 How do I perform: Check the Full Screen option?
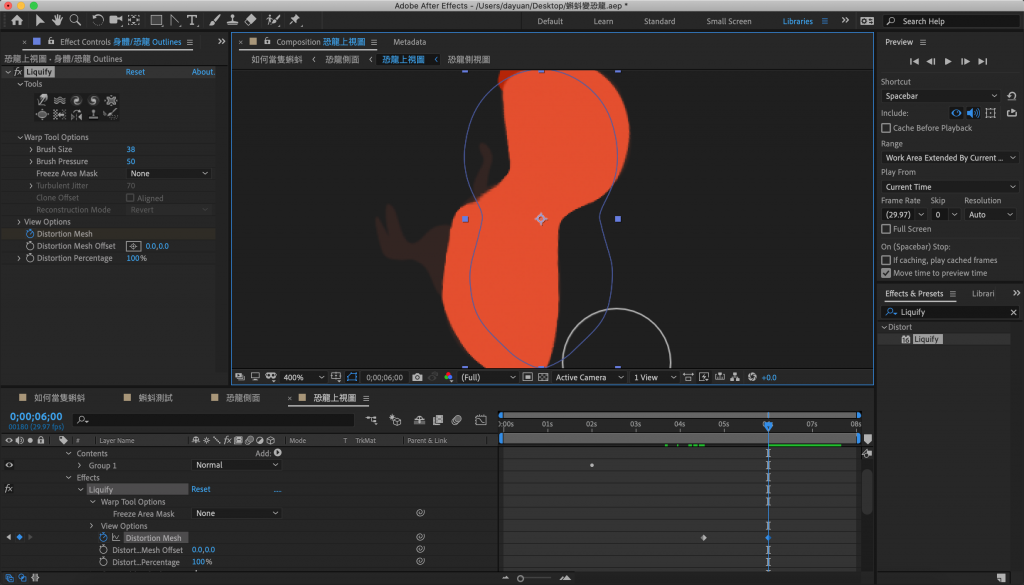point(886,229)
